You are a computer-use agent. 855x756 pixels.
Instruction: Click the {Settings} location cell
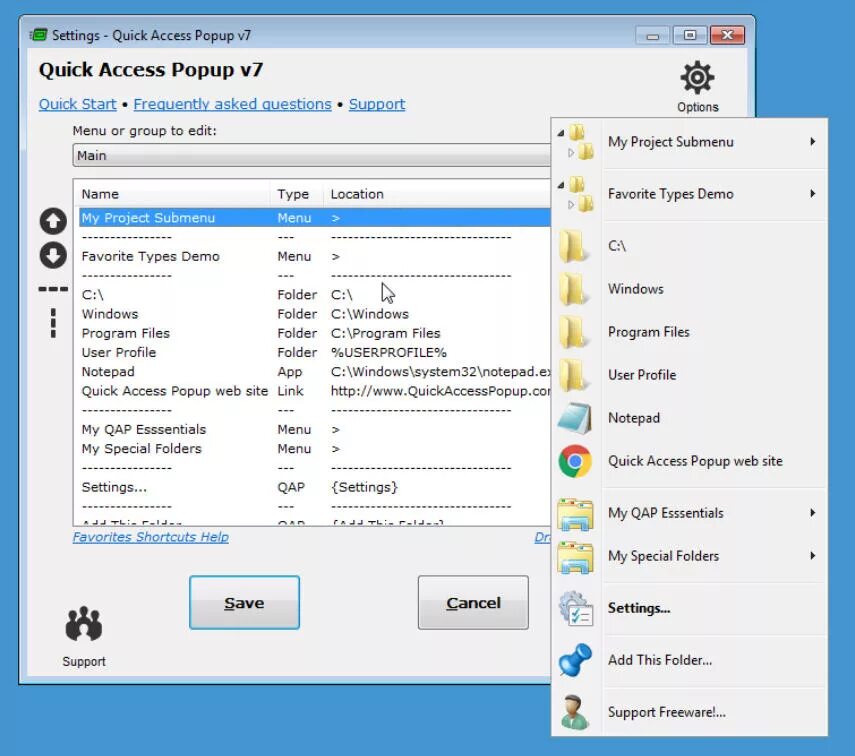tap(364, 487)
